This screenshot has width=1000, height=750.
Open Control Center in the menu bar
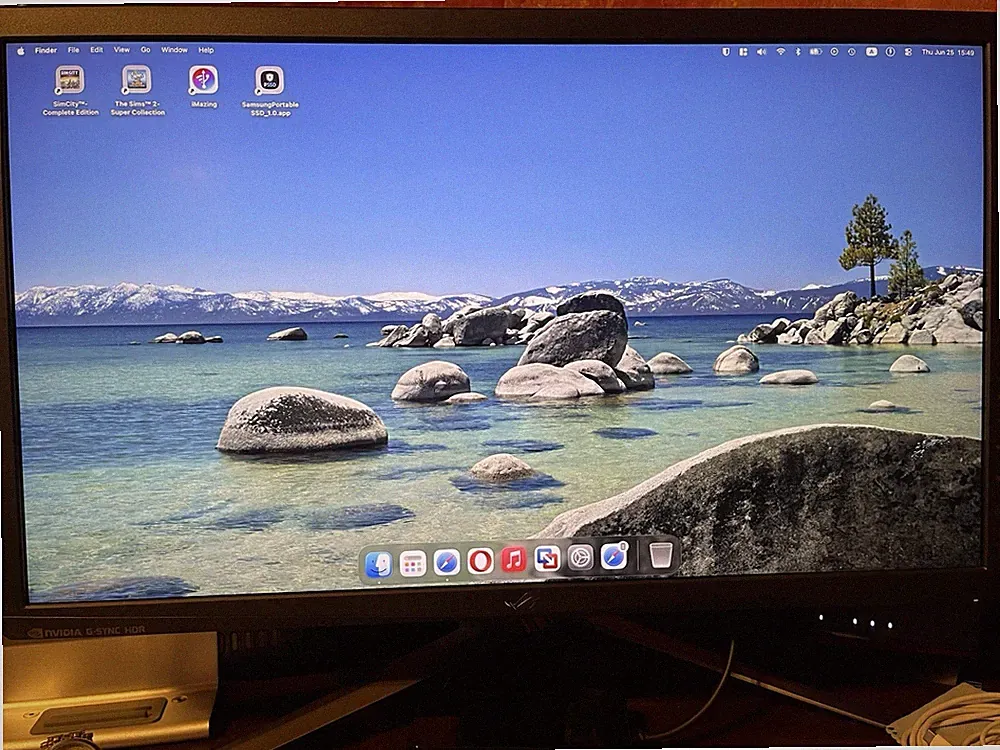pos(908,52)
